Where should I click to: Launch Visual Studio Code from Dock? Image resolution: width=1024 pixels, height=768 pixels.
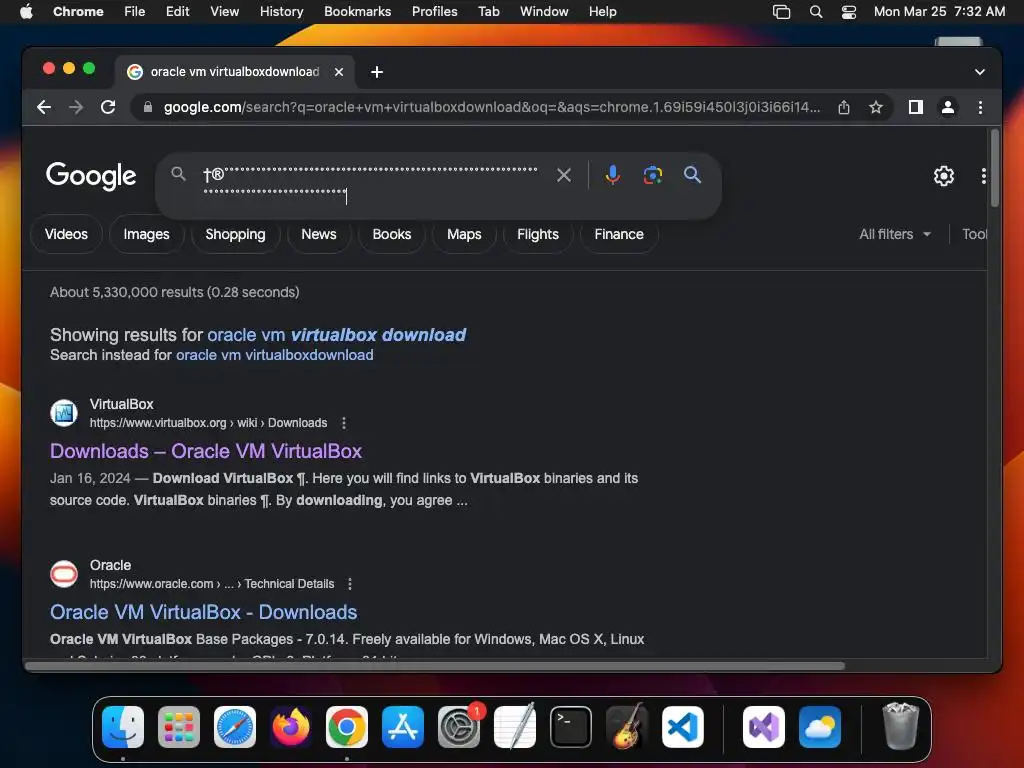point(682,727)
